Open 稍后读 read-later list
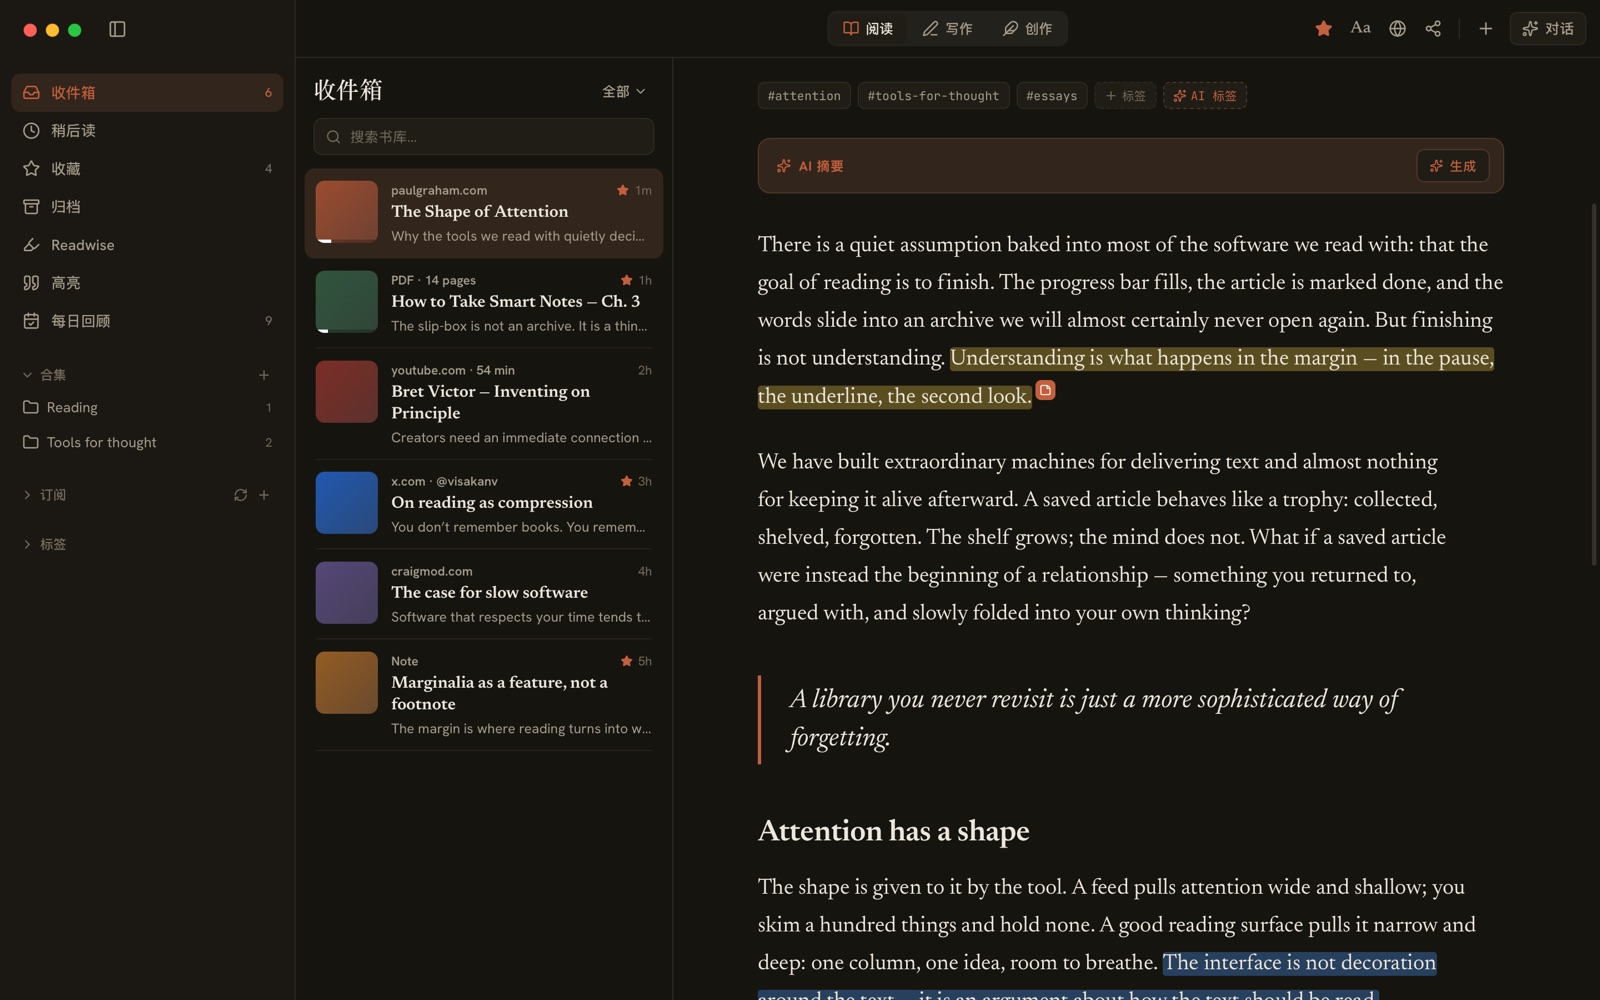Viewport: 1600px width, 1000px height. 147,130
